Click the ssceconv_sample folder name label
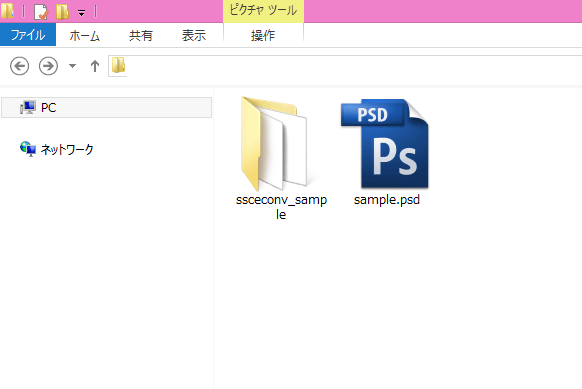 (281, 207)
